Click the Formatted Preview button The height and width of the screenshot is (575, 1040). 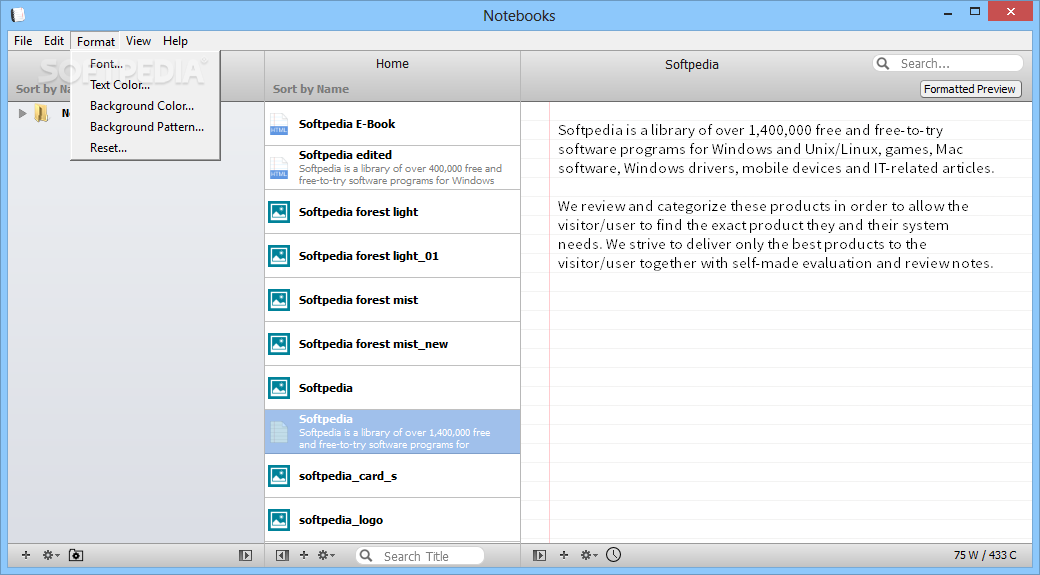point(970,89)
